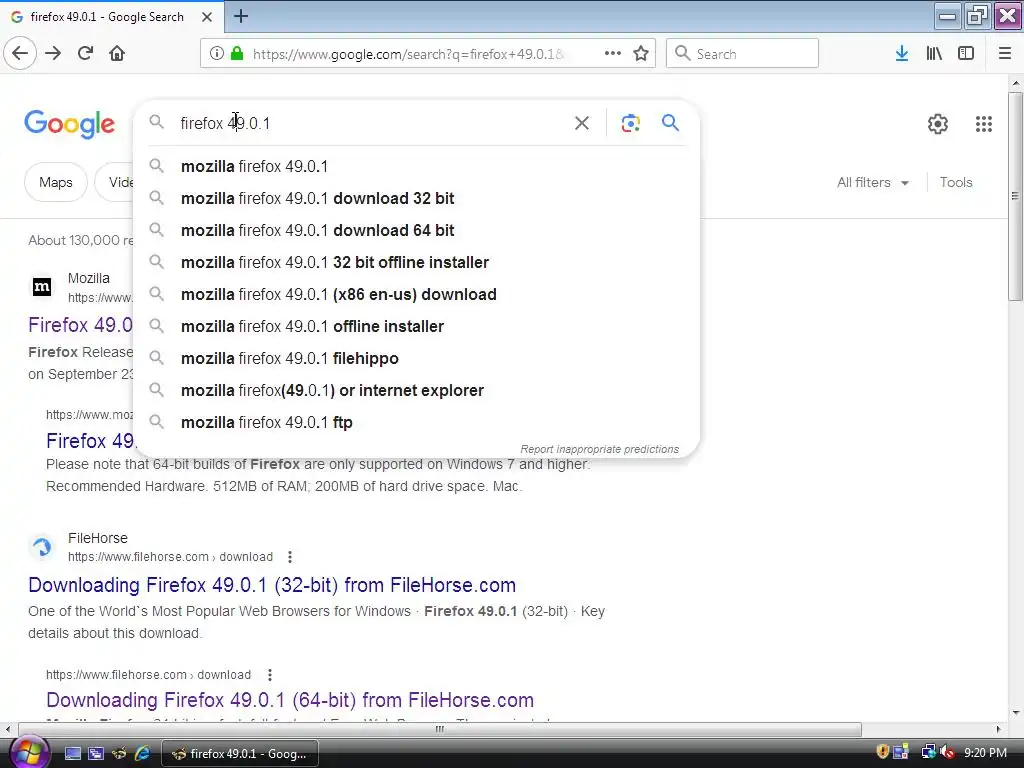
Task: Click the scroll down arrow
Action: point(1015,713)
